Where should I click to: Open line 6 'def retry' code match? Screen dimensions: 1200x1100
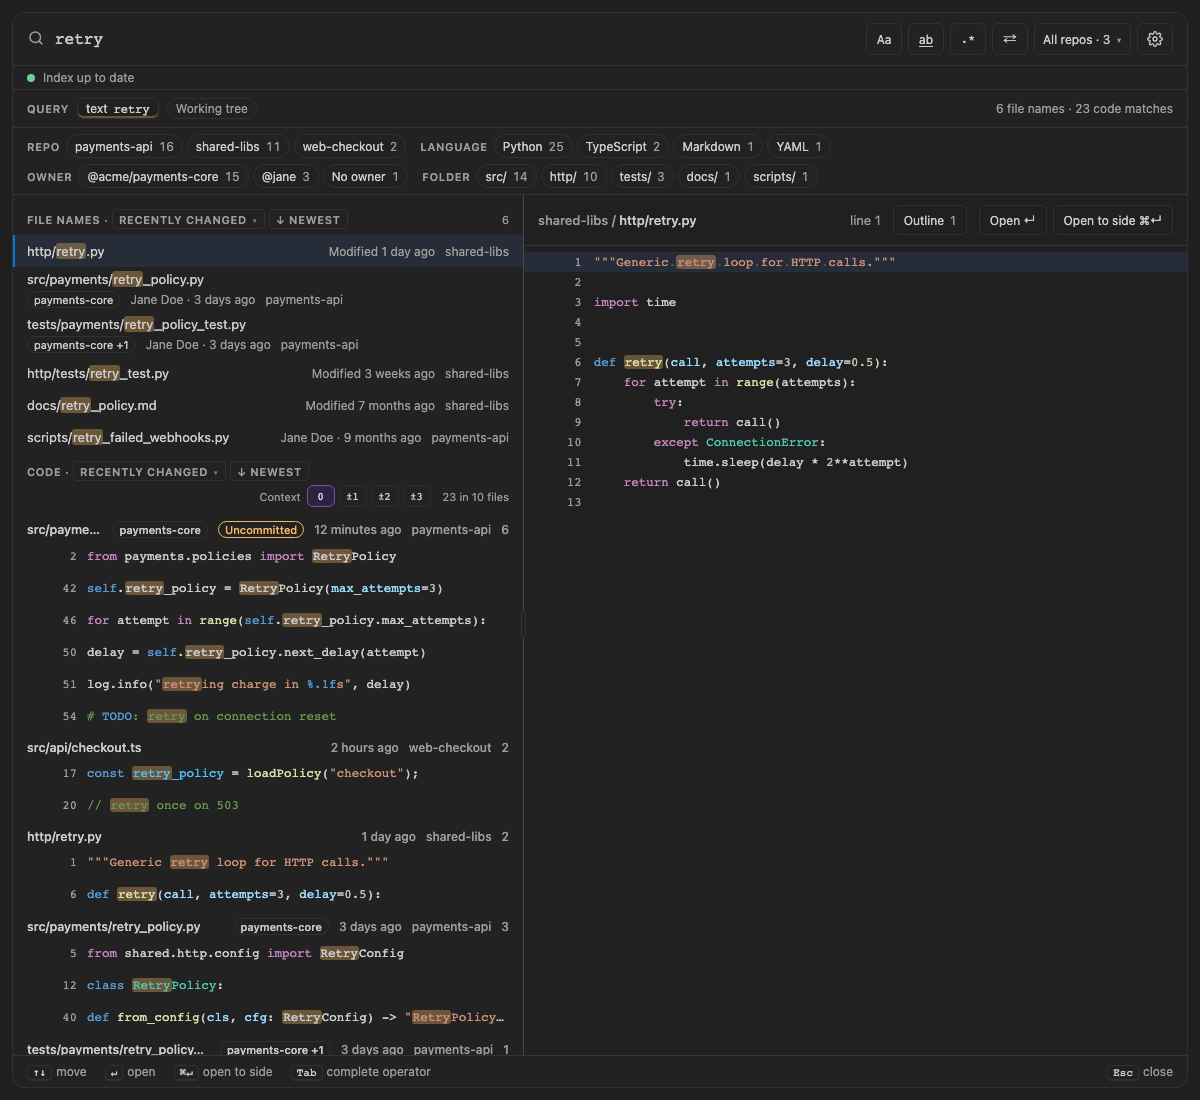[x=268, y=894]
